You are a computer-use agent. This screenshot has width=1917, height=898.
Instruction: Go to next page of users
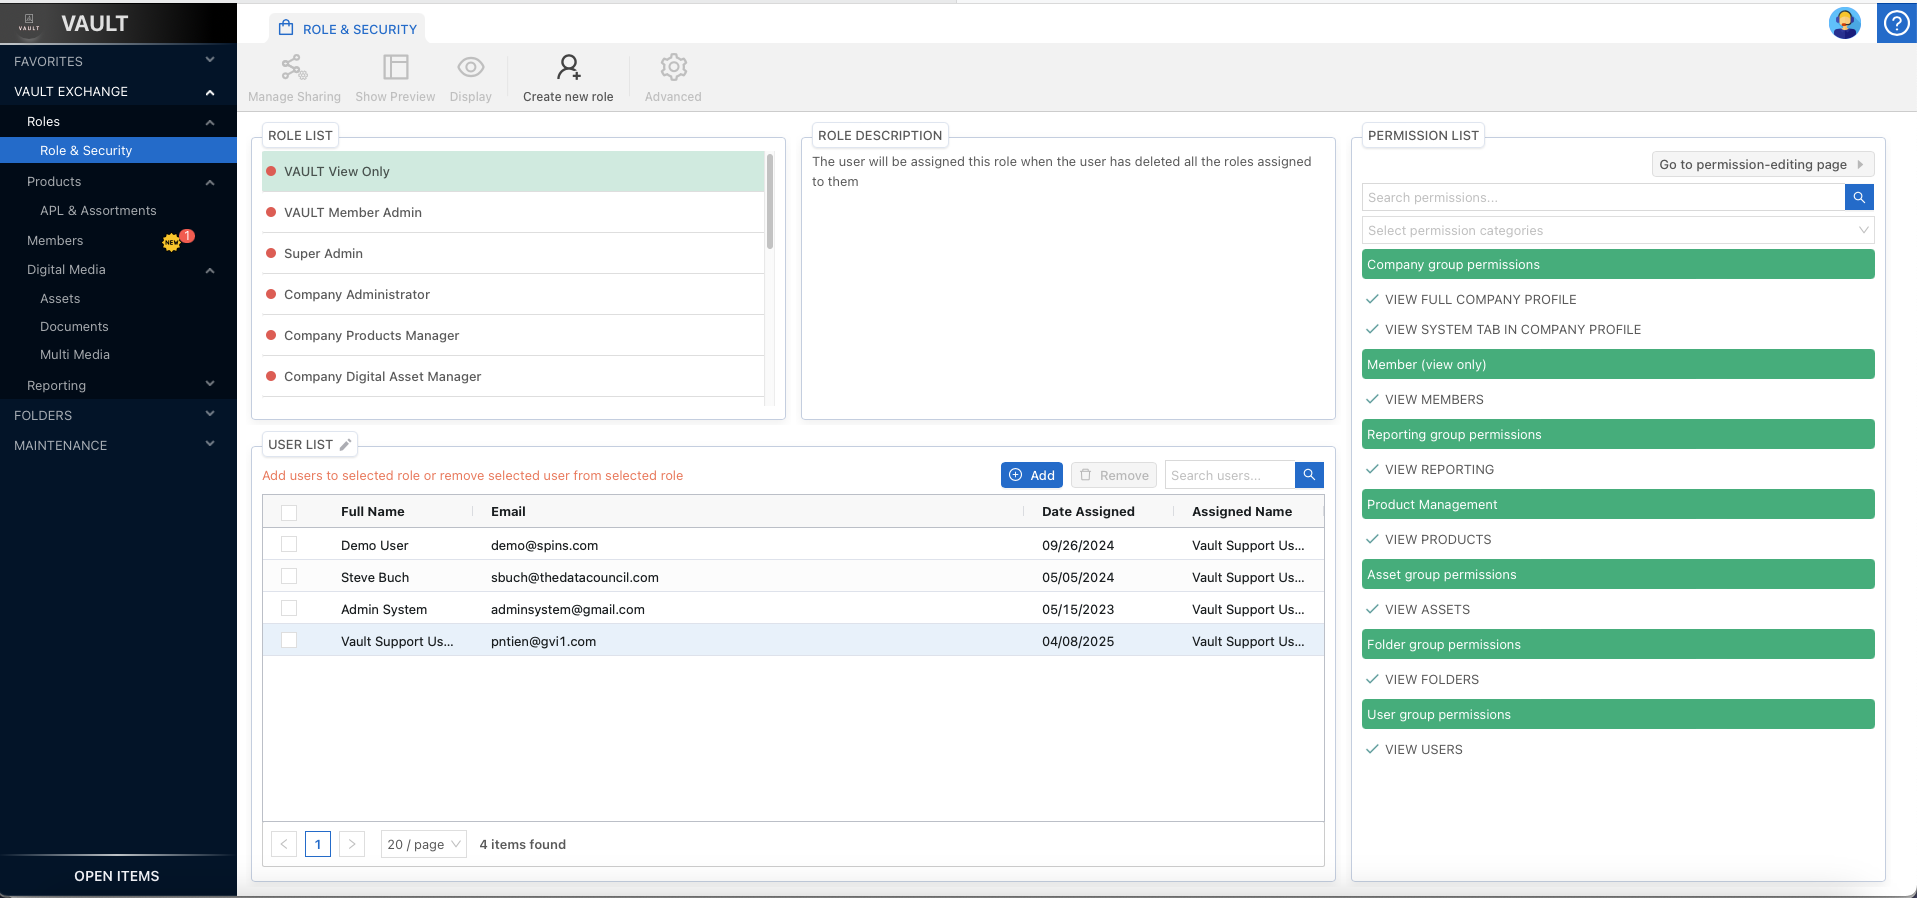[x=352, y=844]
